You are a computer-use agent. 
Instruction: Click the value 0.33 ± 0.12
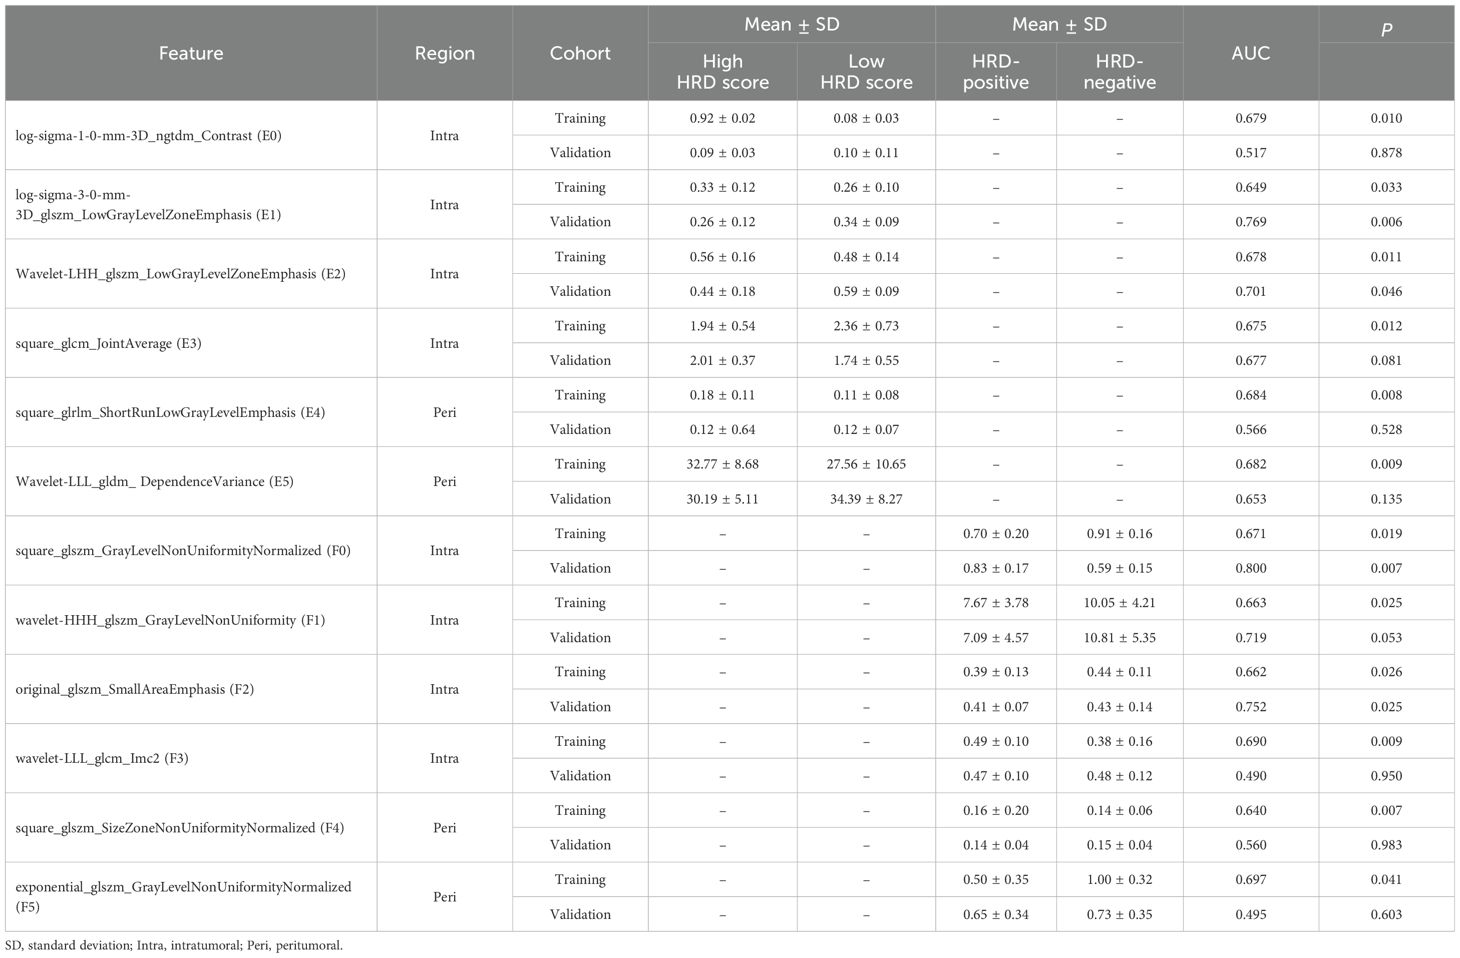(723, 187)
